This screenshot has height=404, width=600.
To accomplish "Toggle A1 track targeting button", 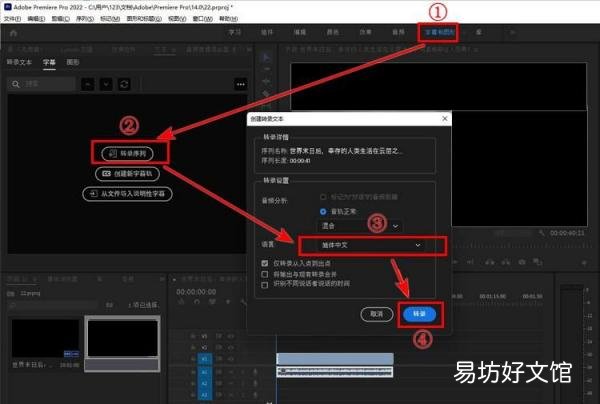I will pos(204,372).
